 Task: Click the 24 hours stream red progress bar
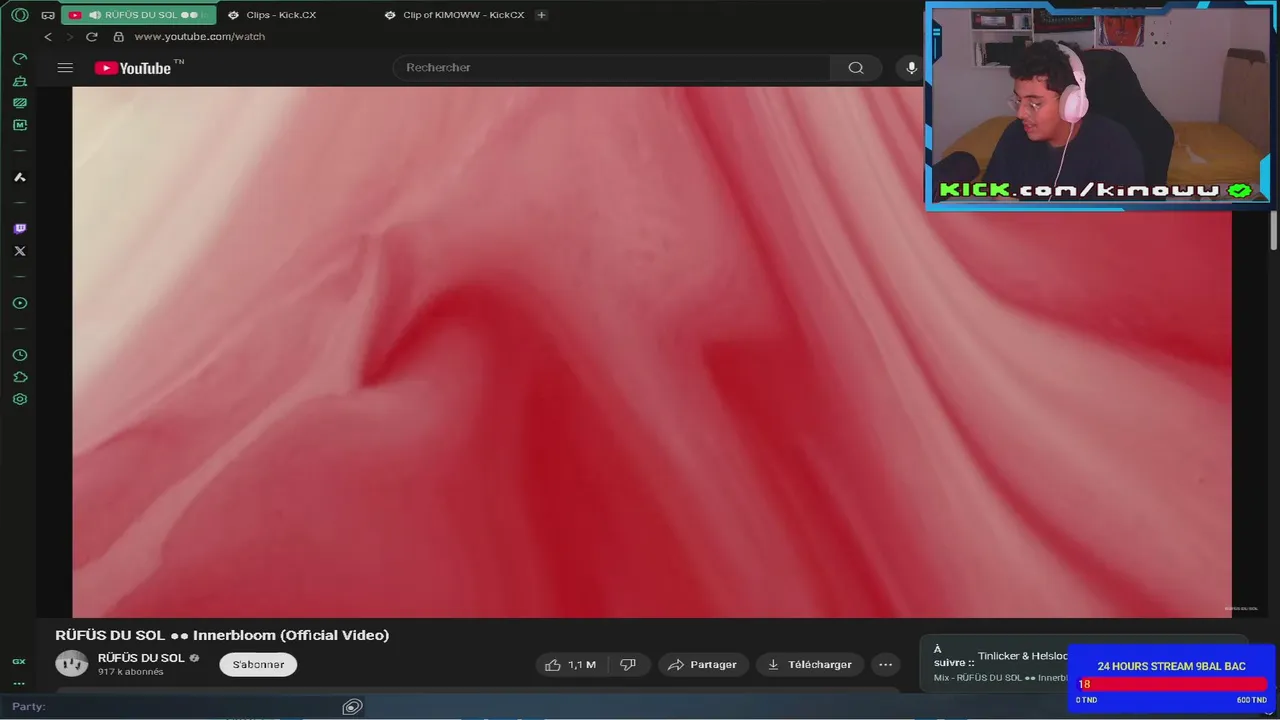[1172, 684]
